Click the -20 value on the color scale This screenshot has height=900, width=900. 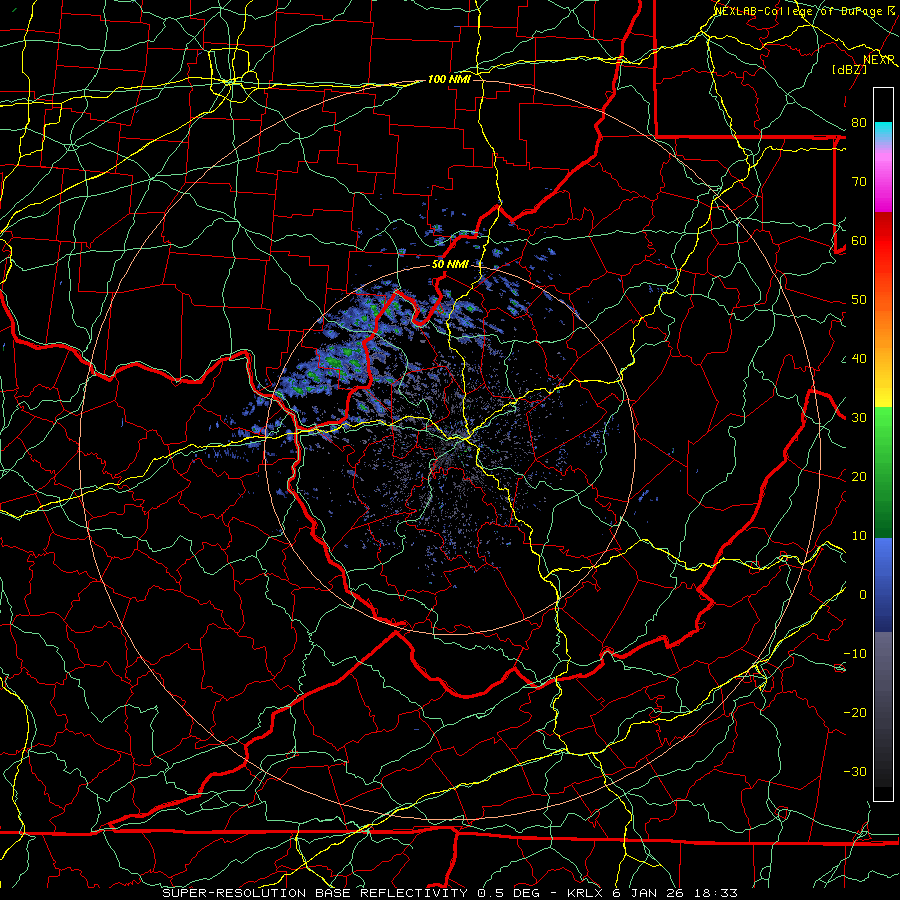point(855,712)
